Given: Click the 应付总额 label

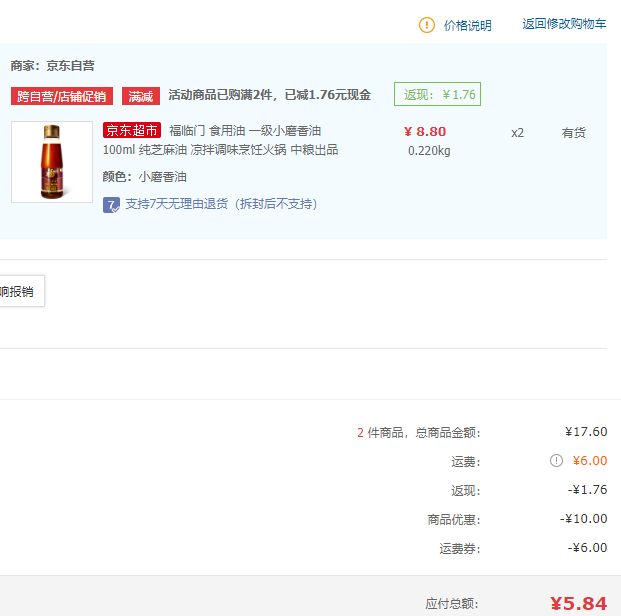Looking at the screenshot, I should click(x=452, y=604).
